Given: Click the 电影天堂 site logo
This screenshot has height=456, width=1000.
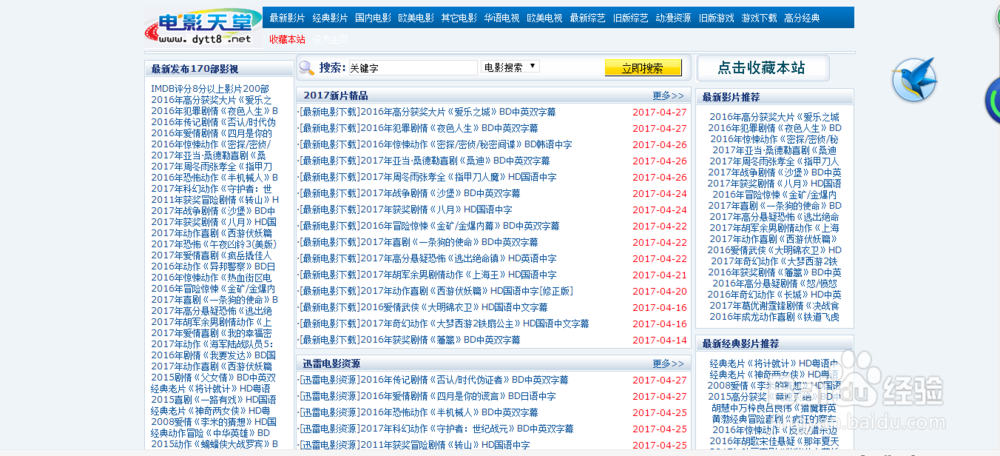Looking at the screenshot, I should pos(203,27).
